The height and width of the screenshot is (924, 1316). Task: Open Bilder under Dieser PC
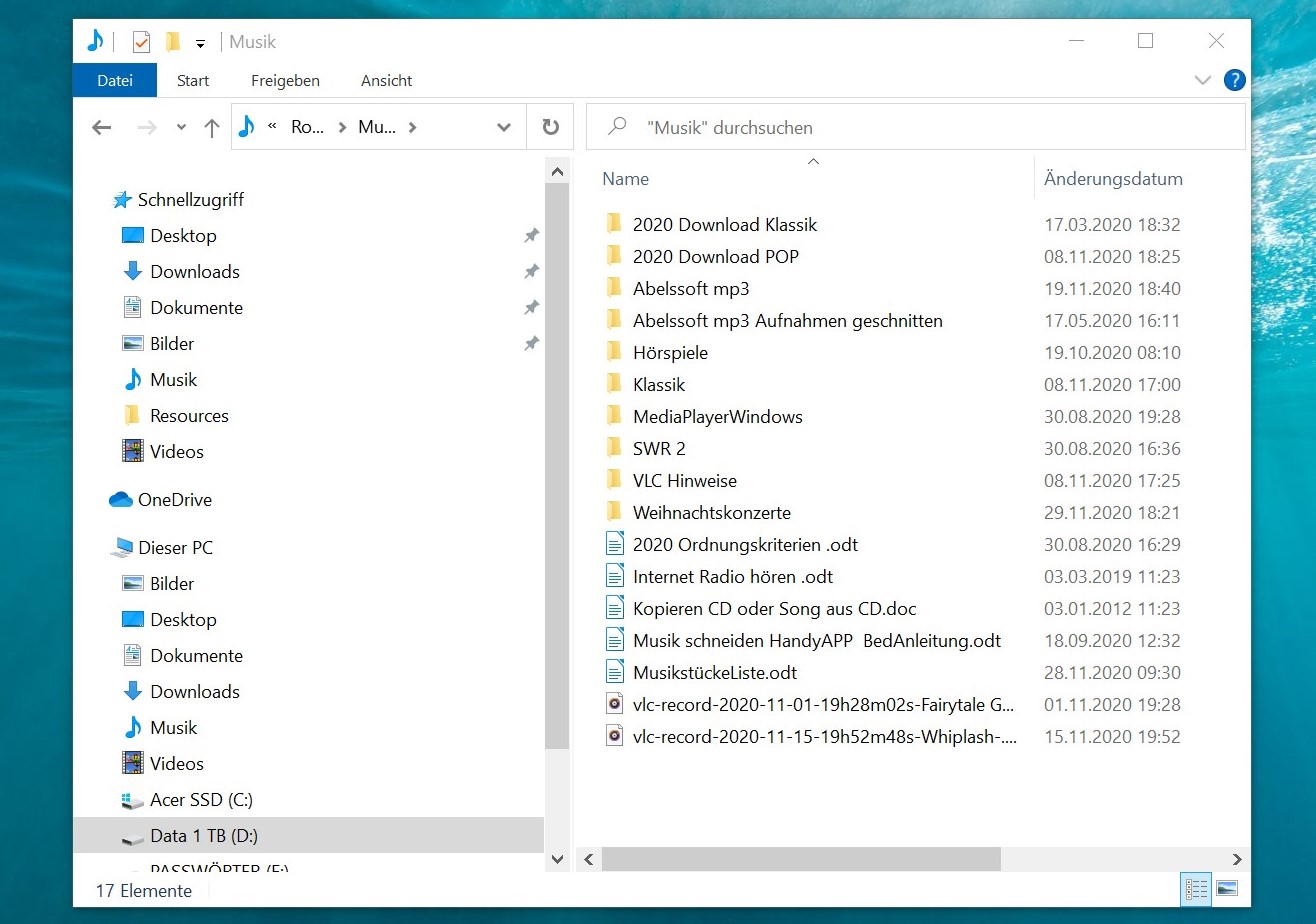click(172, 583)
